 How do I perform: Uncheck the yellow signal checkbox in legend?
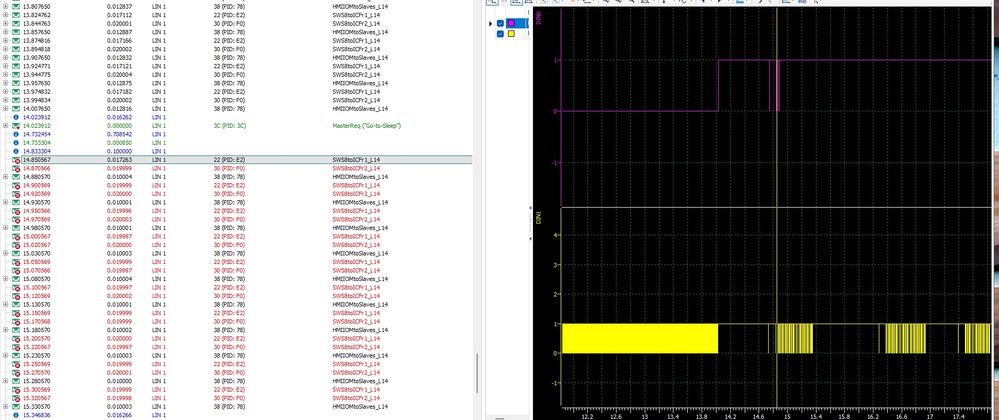tap(500, 34)
